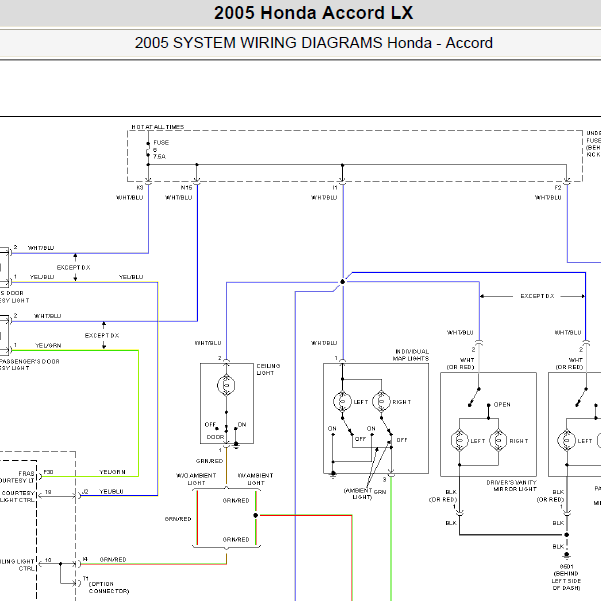Click the ceiling light bulb symbol
The image size is (601, 601).
(226, 385)
